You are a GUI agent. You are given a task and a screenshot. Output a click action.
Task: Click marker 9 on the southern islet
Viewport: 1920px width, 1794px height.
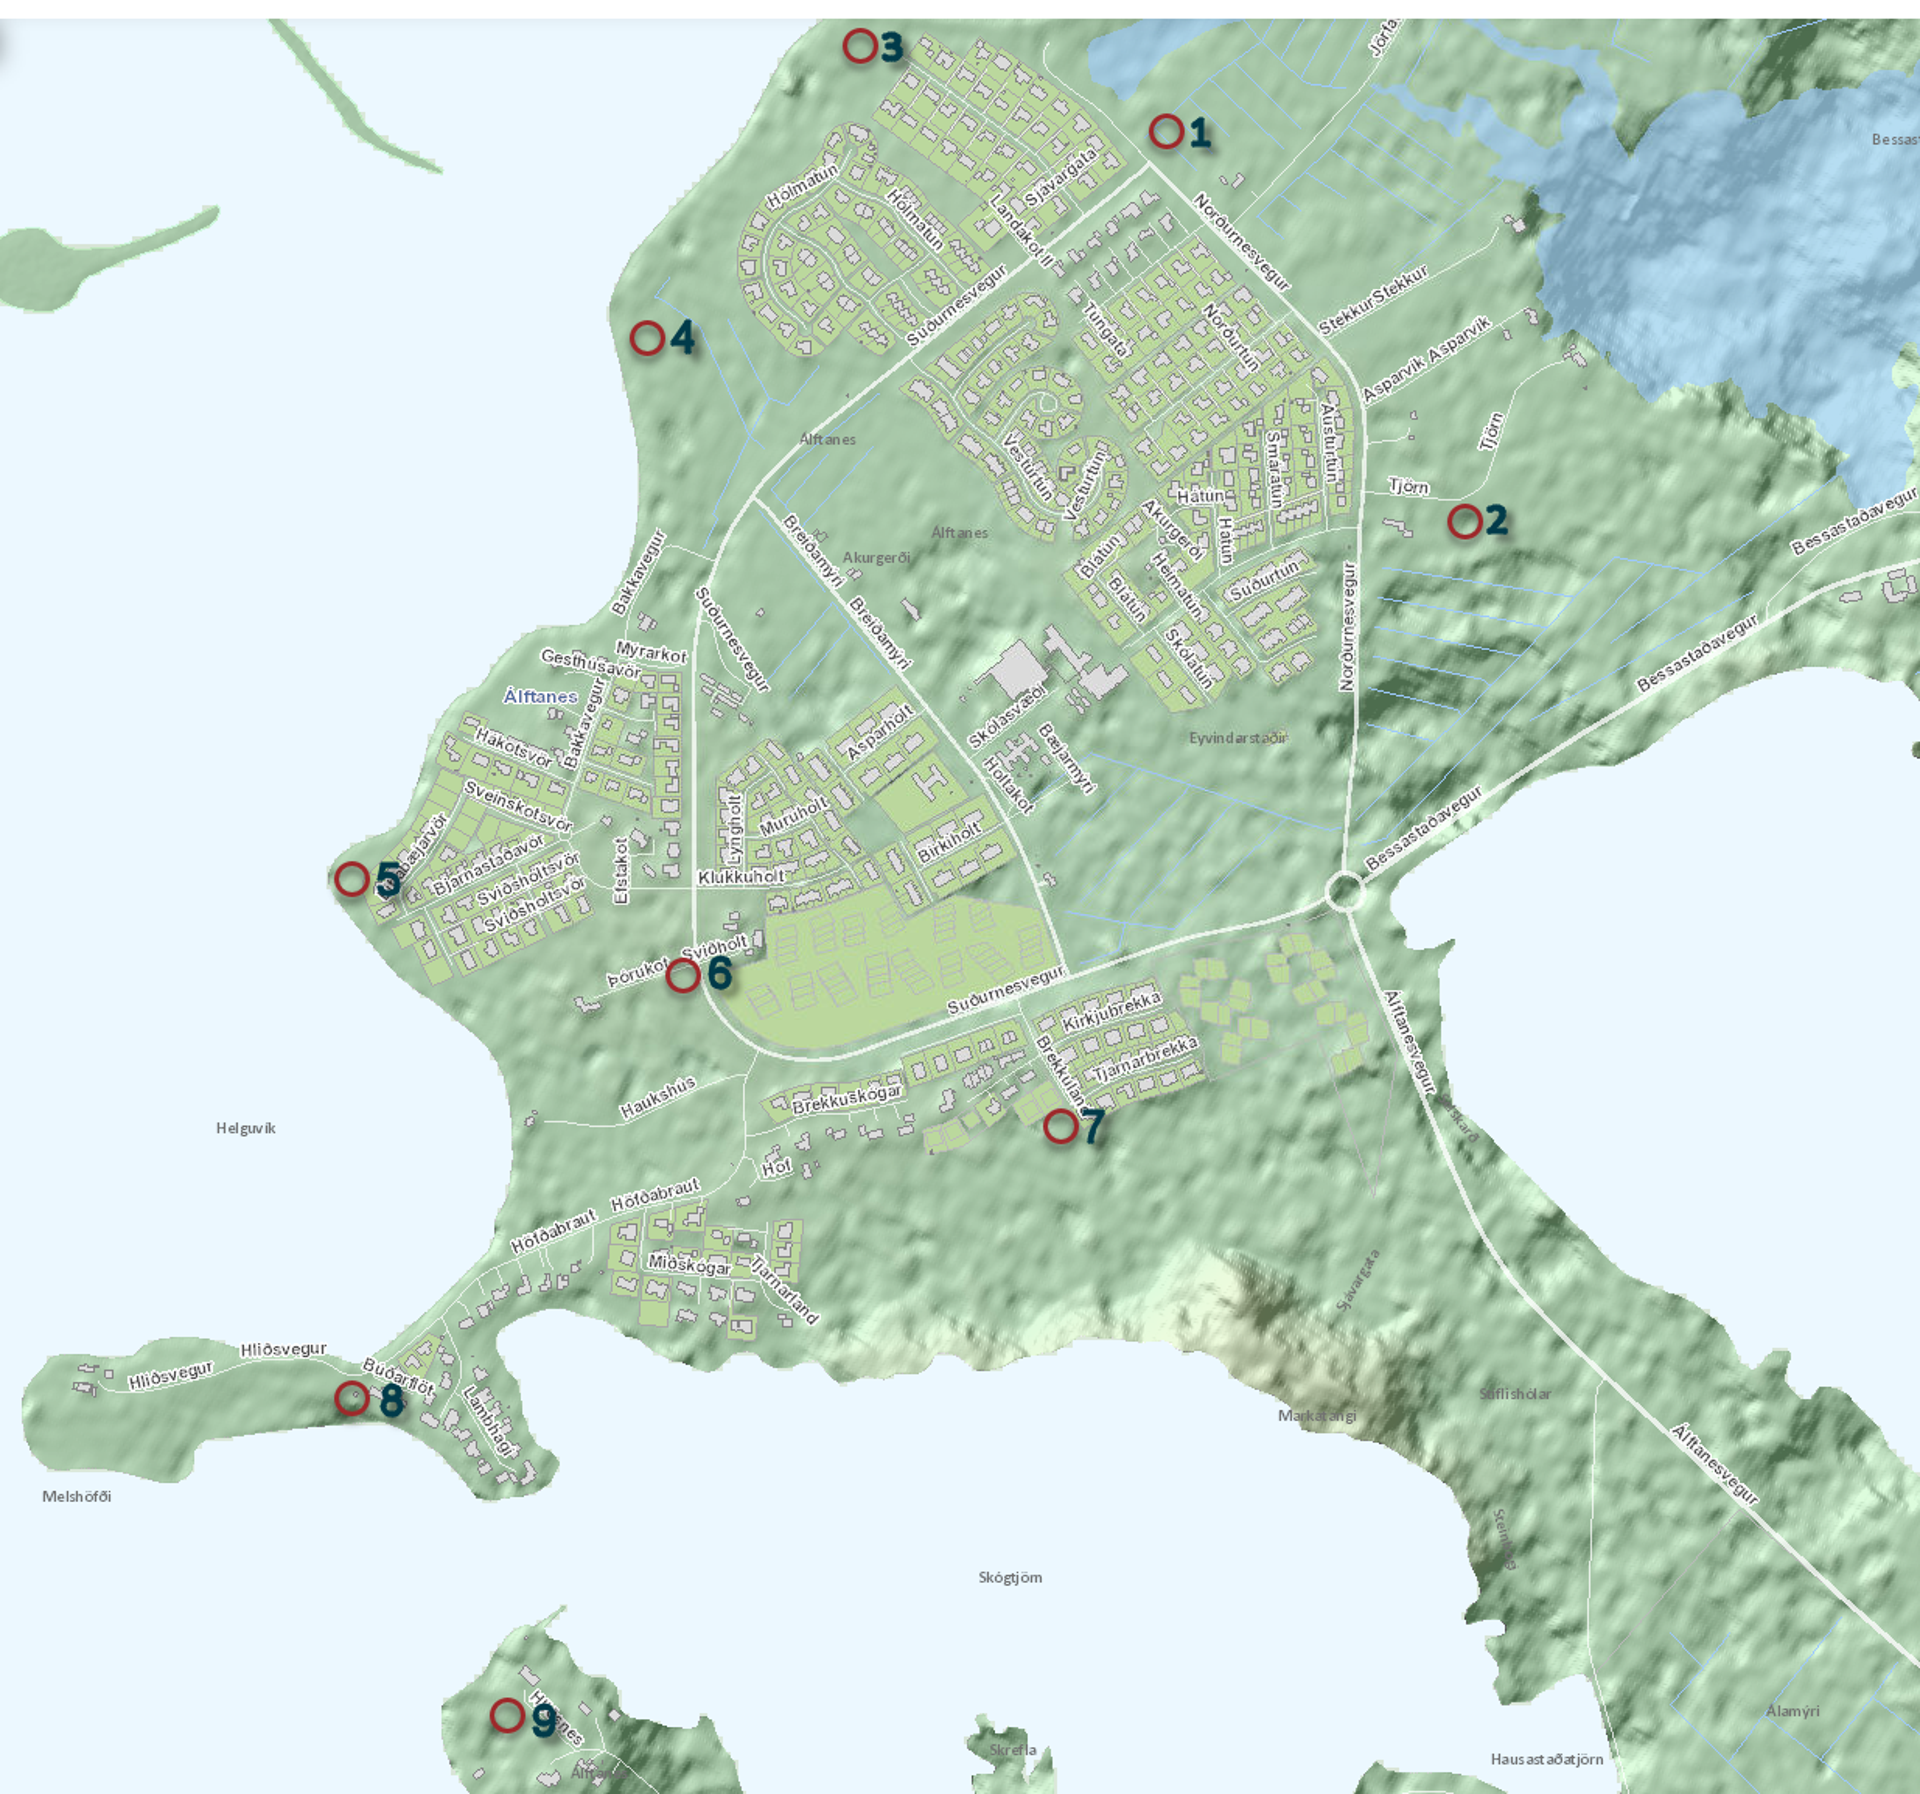click(x=507, y=1715)
